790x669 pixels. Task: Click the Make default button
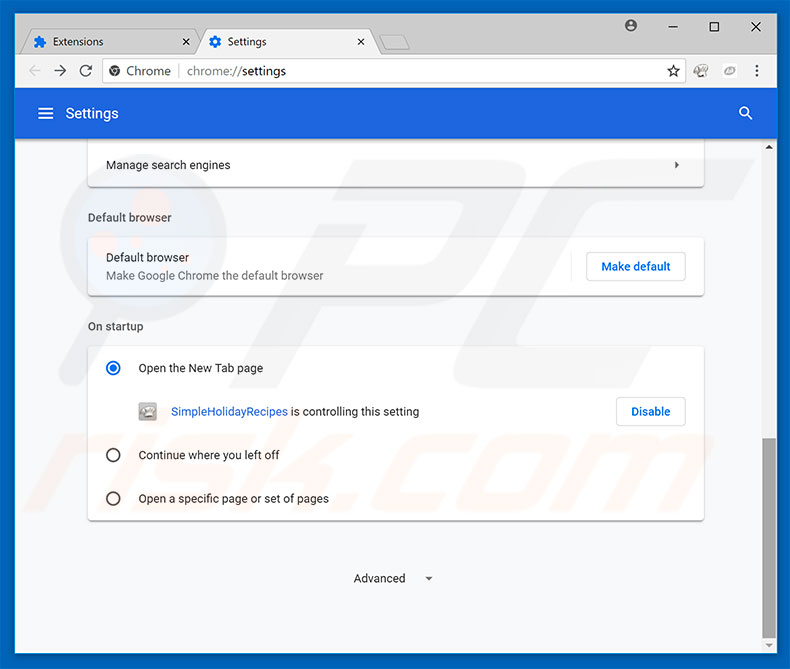click(636, 267)
